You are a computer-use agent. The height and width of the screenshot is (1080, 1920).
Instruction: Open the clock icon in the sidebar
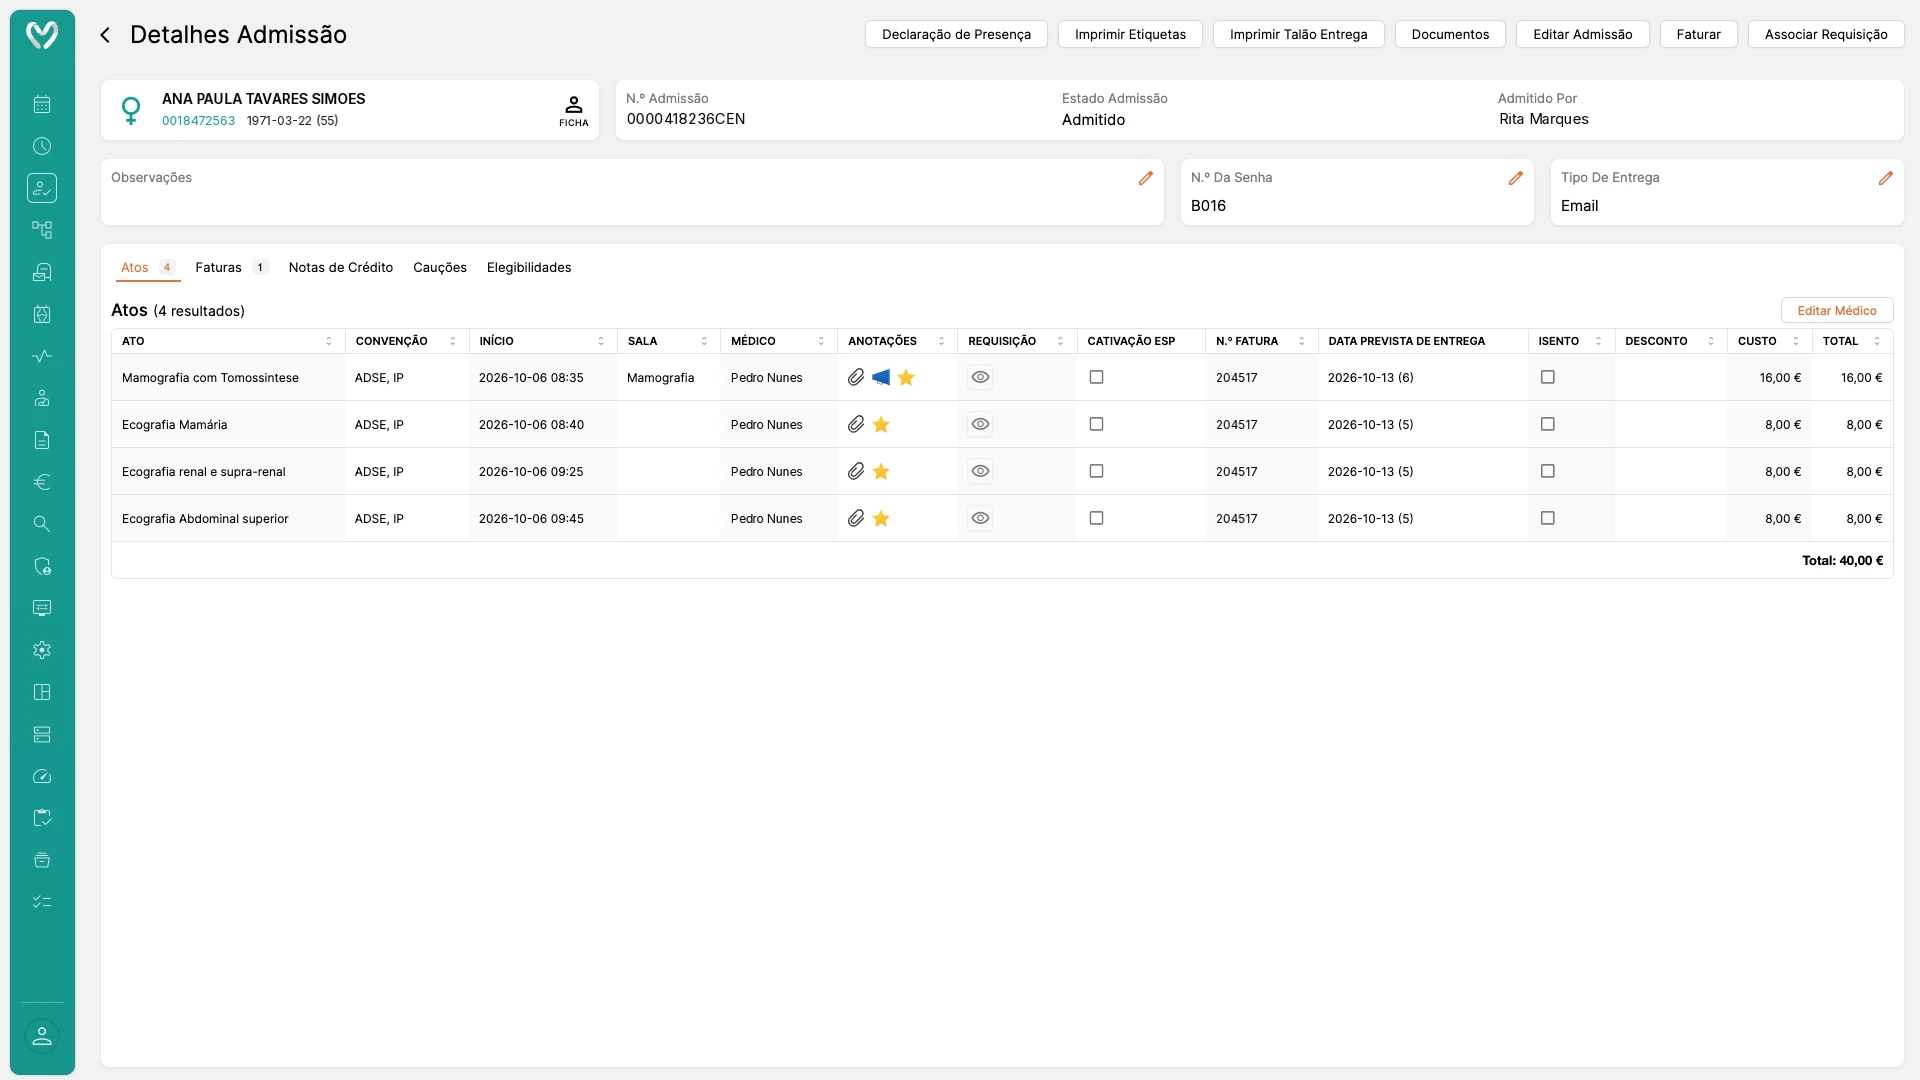click(x=42, y=146)
